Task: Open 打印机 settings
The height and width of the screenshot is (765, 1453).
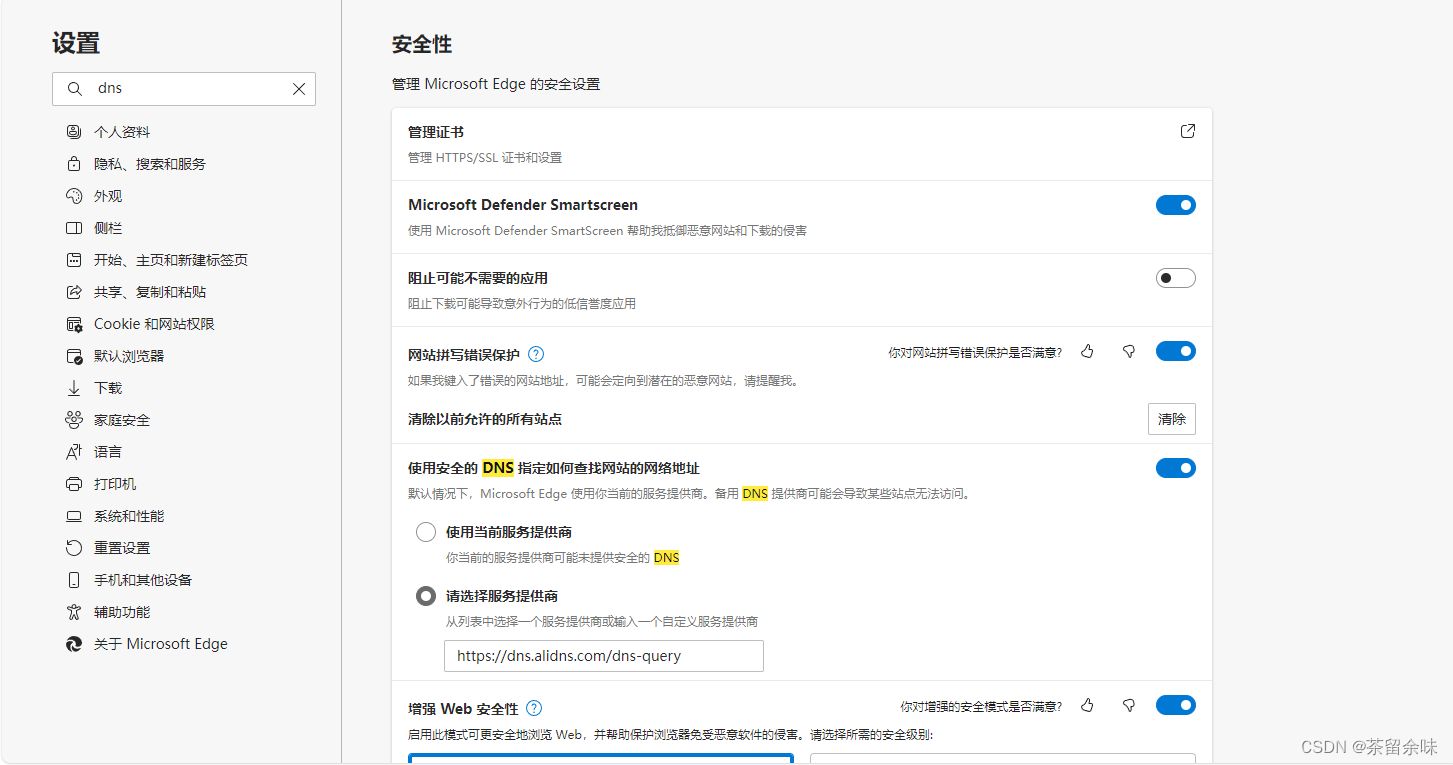Action: pos(115,484)
